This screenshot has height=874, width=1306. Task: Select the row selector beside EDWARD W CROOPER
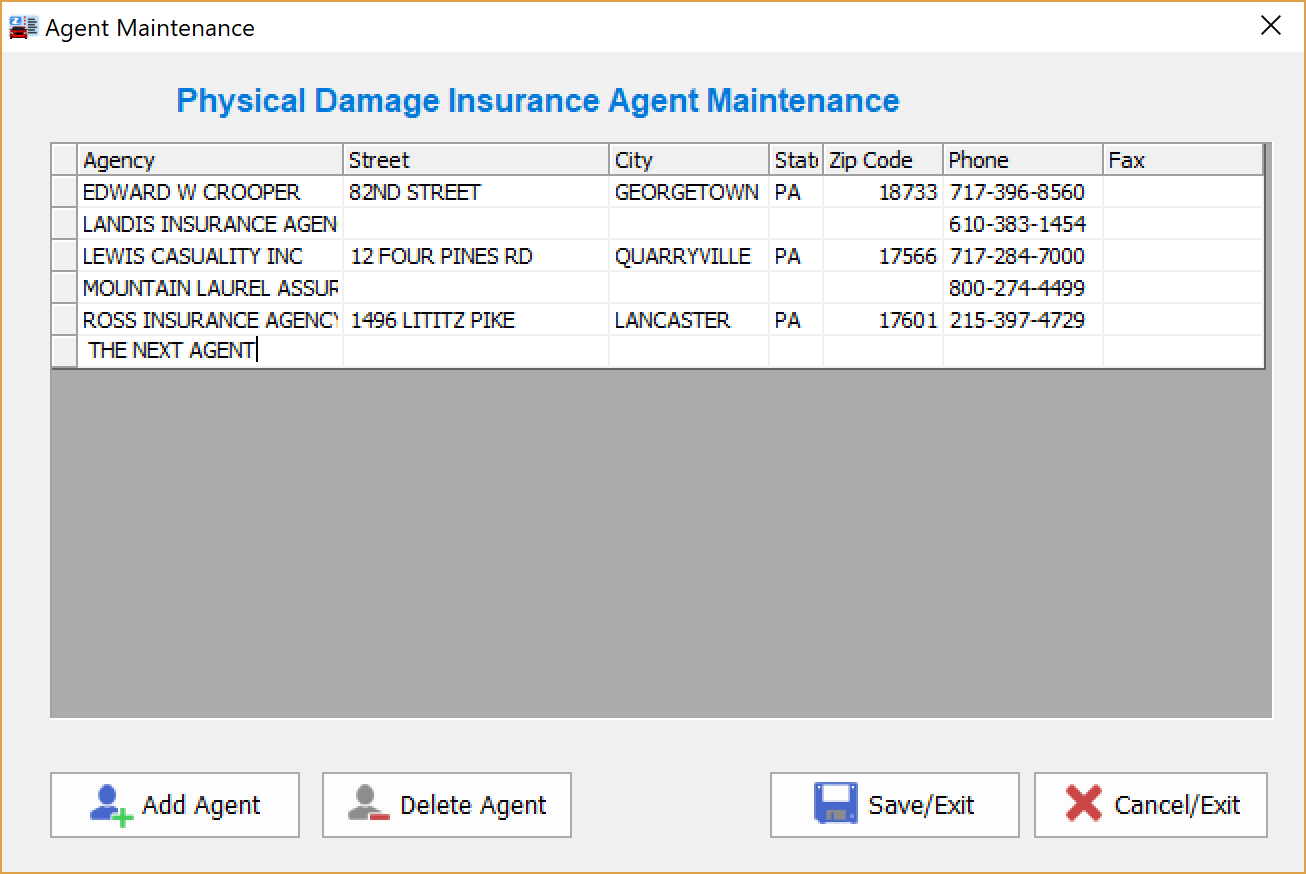tap(63, 192)
